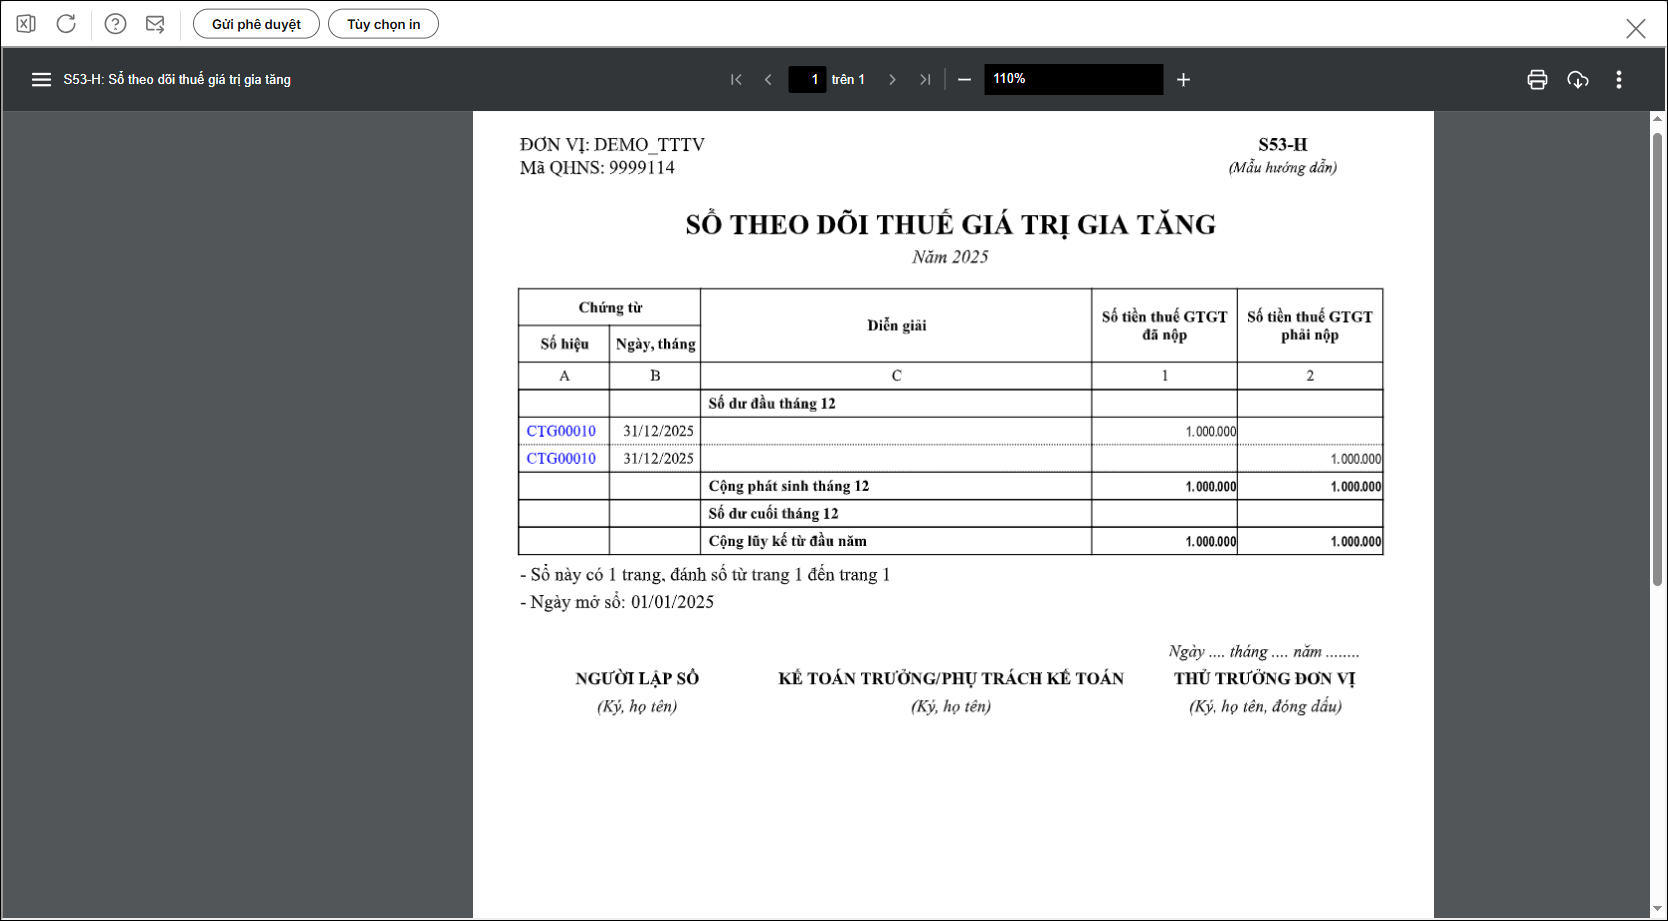Go to next page arrow

pyautogui.click(x=892, y=80)
